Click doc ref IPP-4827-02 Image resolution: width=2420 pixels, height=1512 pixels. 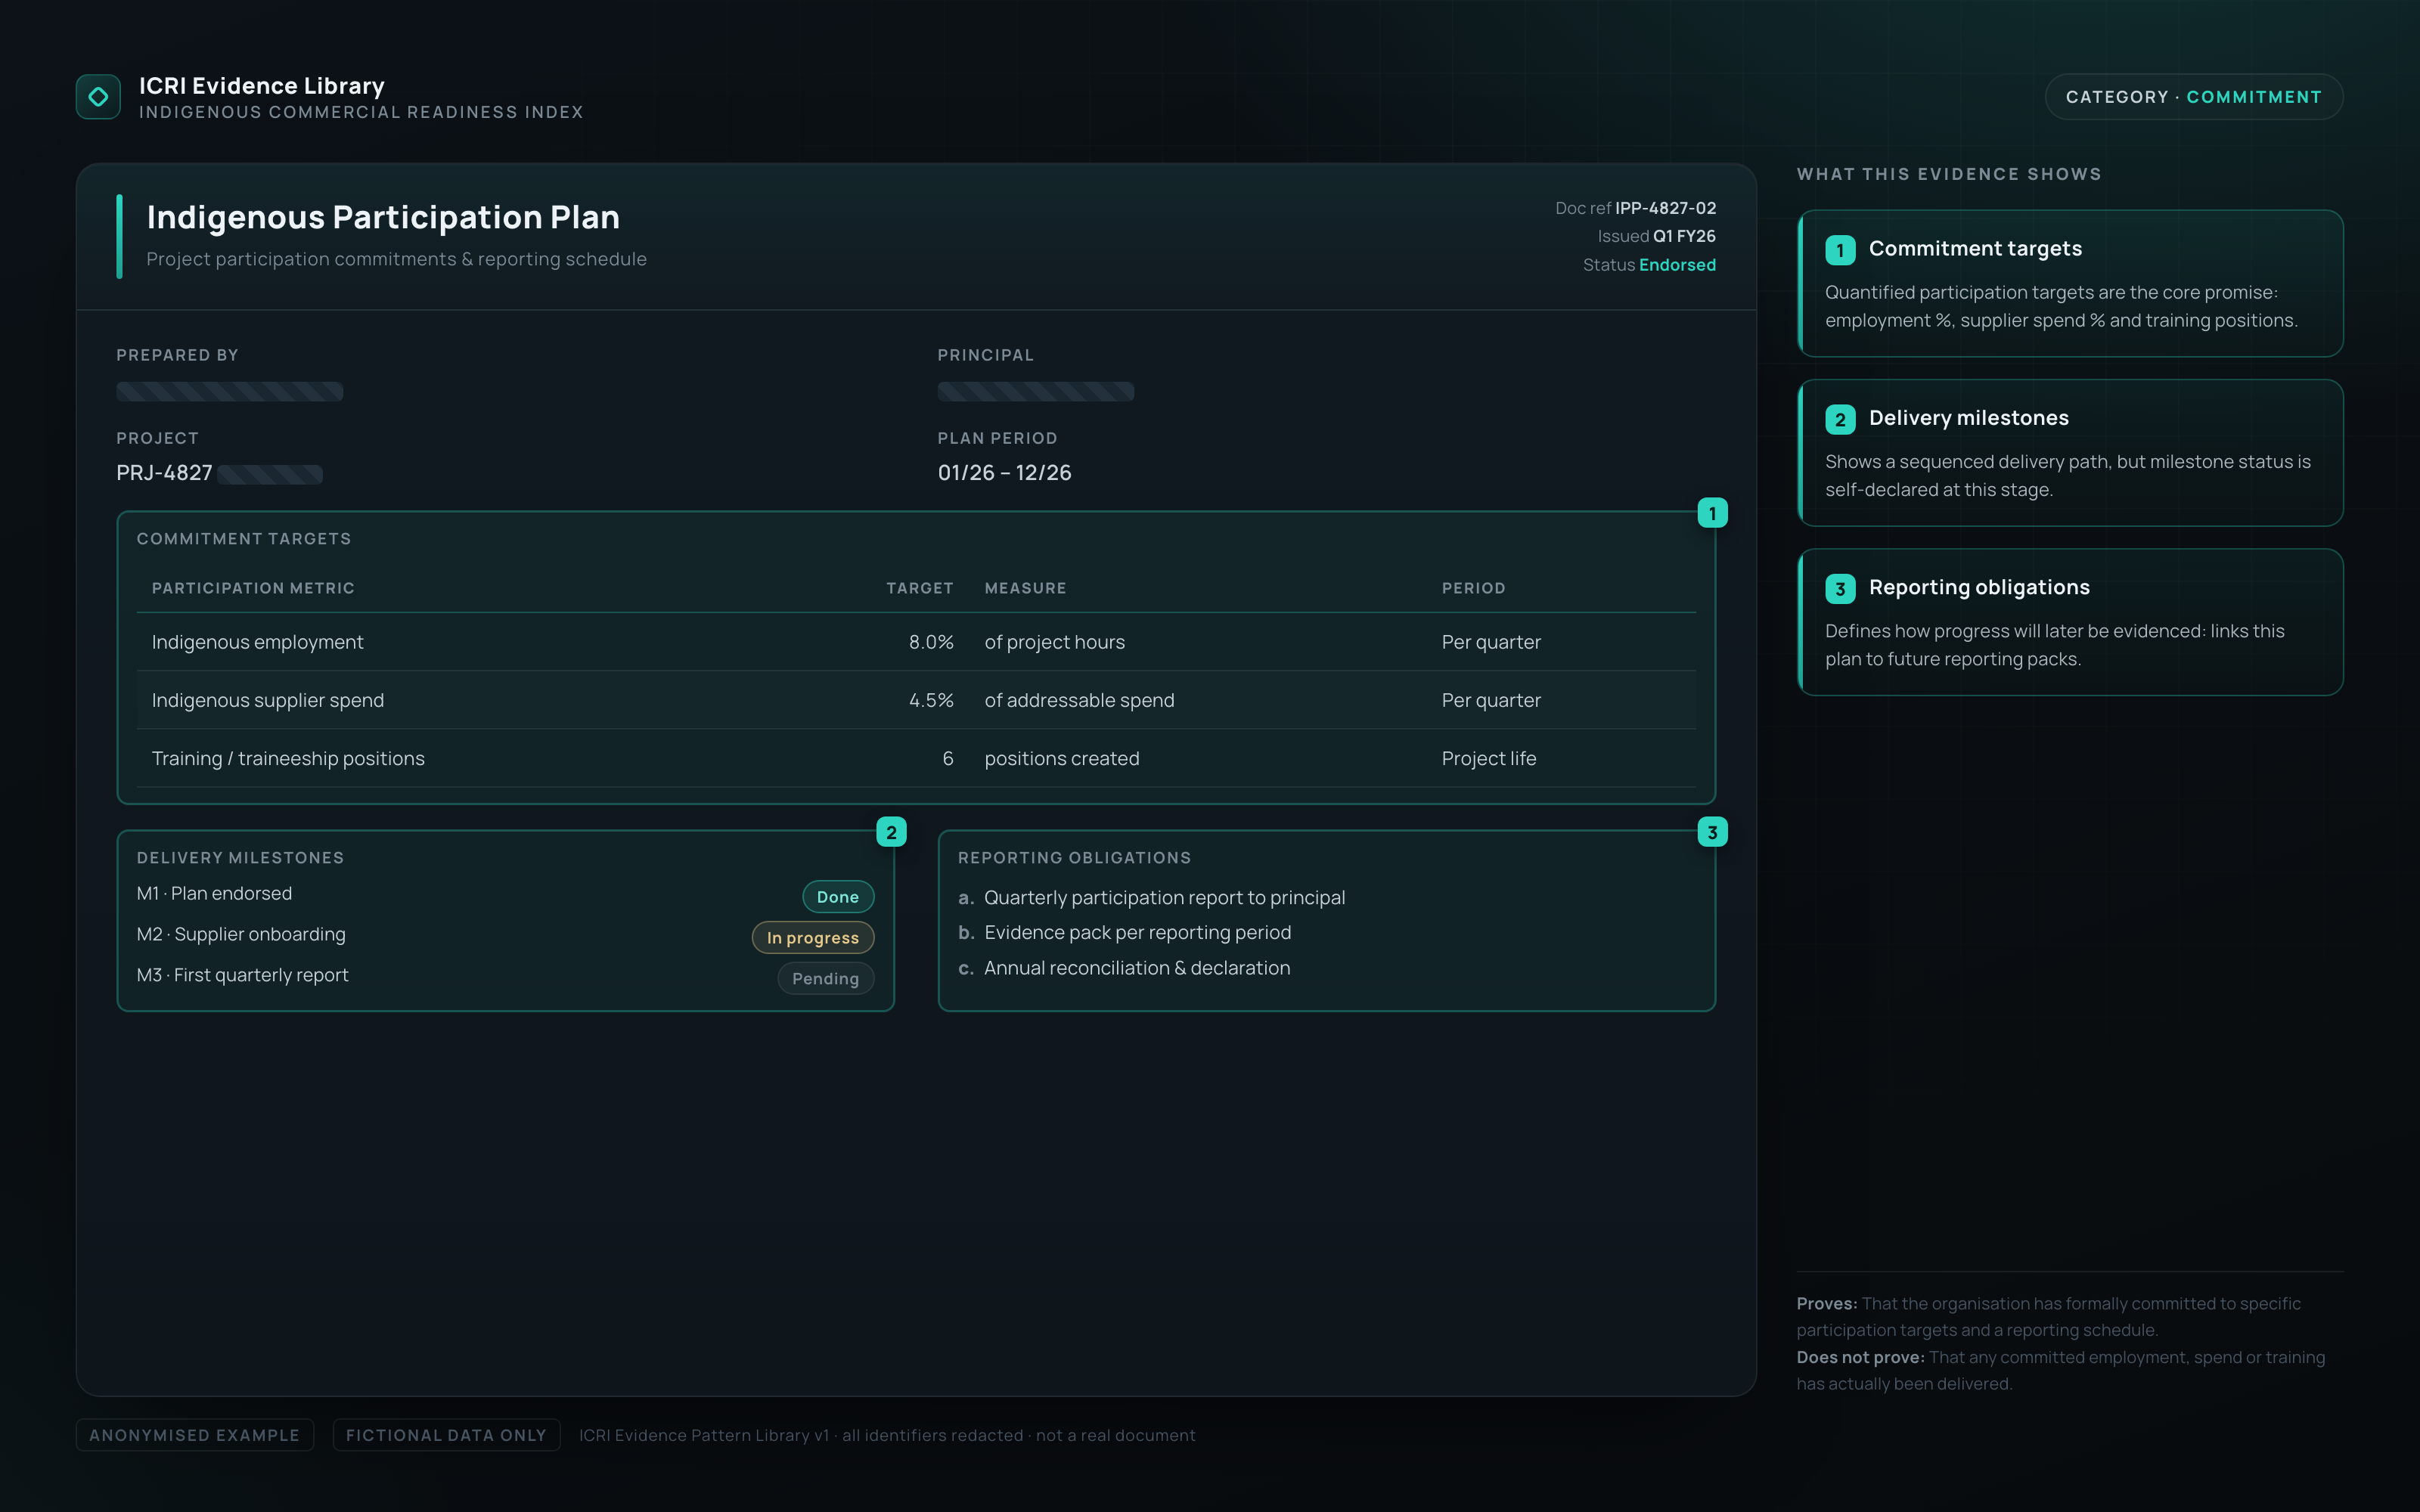pyautogui.click(x=1665, y=208)
